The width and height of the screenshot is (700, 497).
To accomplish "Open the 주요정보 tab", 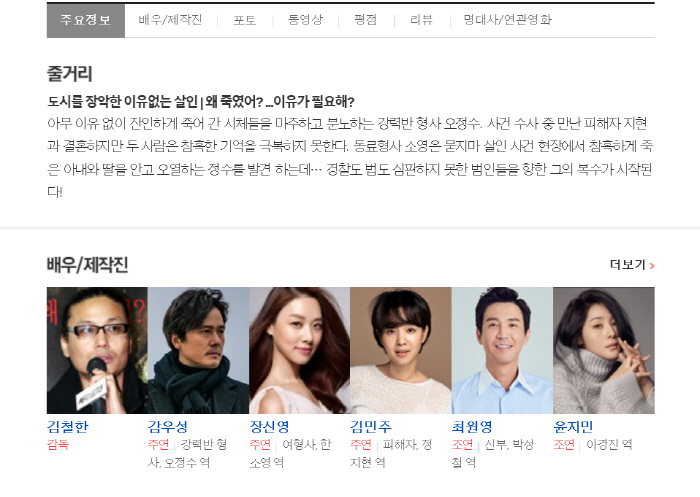I will coord(86,20).
